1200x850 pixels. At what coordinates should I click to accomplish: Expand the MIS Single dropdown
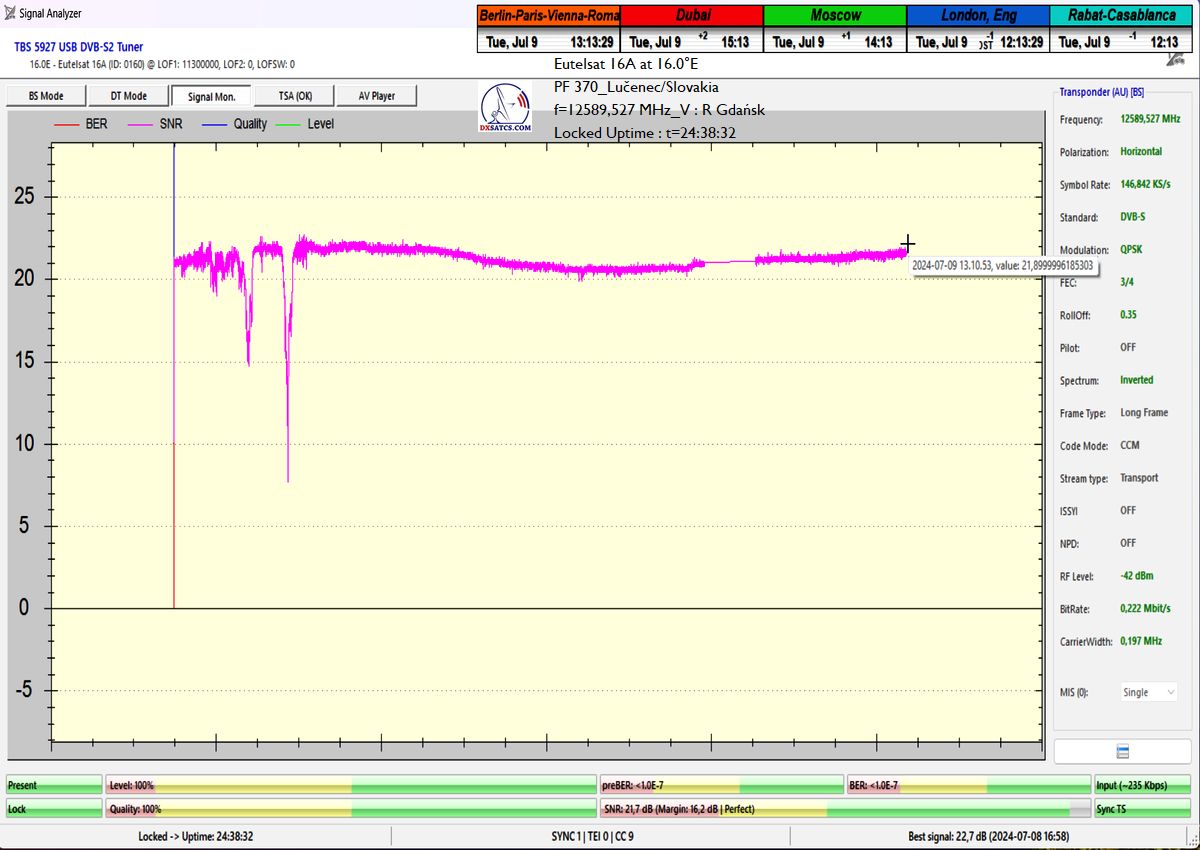1148,692
